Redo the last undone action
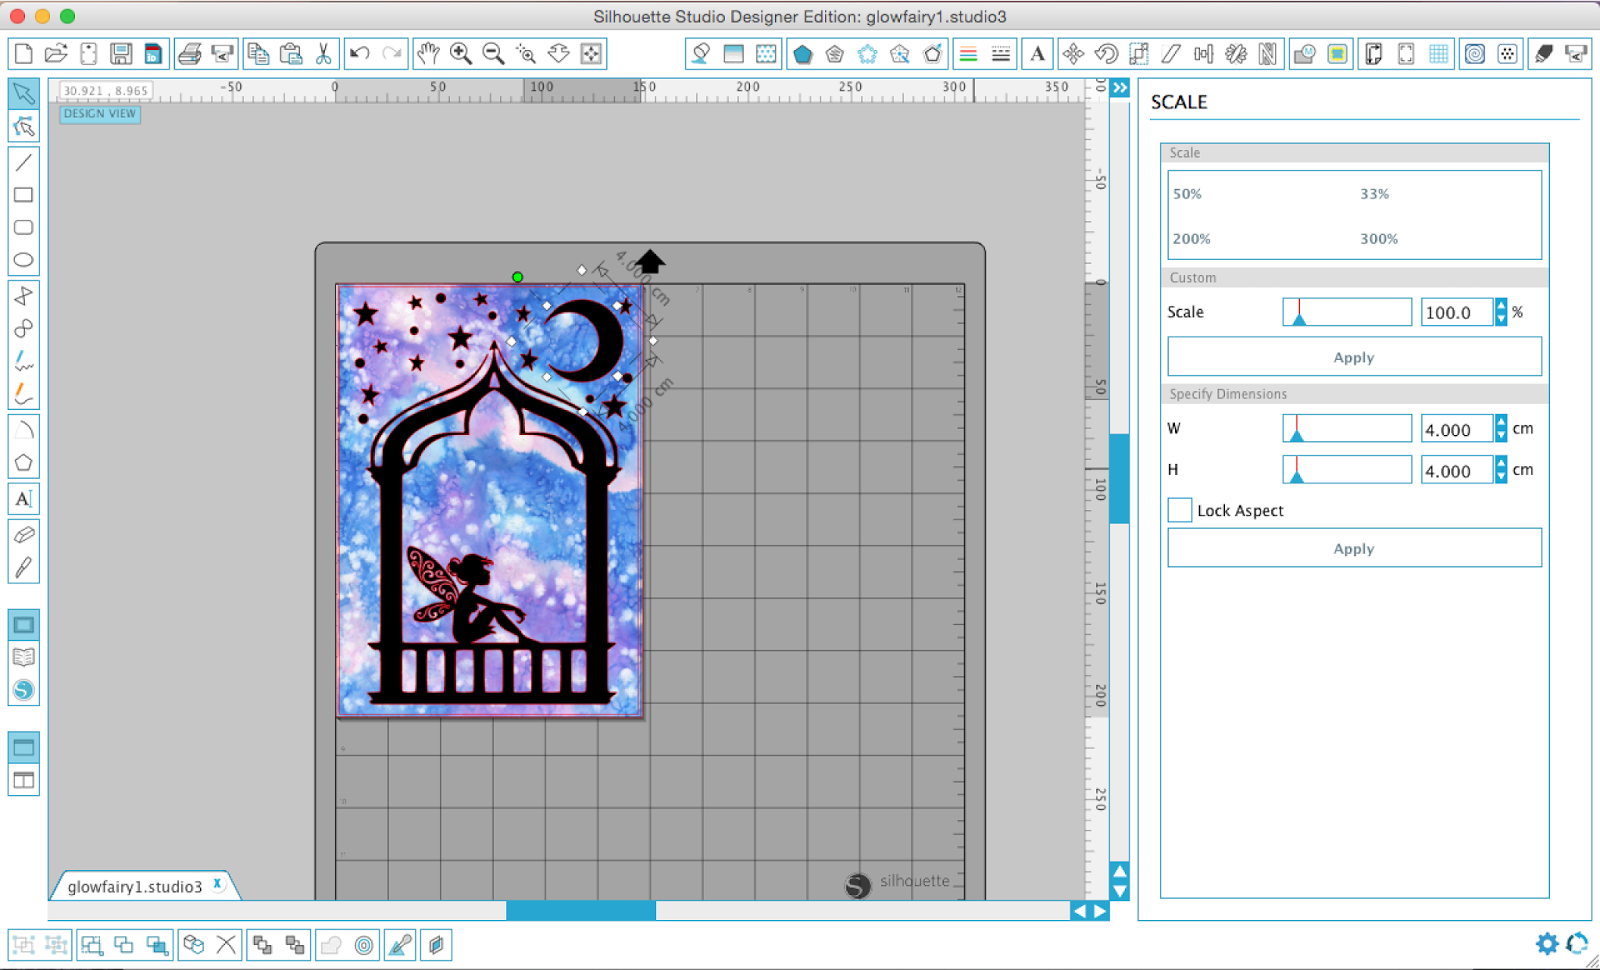The image size is (1600, 970). tap(392, 54)
